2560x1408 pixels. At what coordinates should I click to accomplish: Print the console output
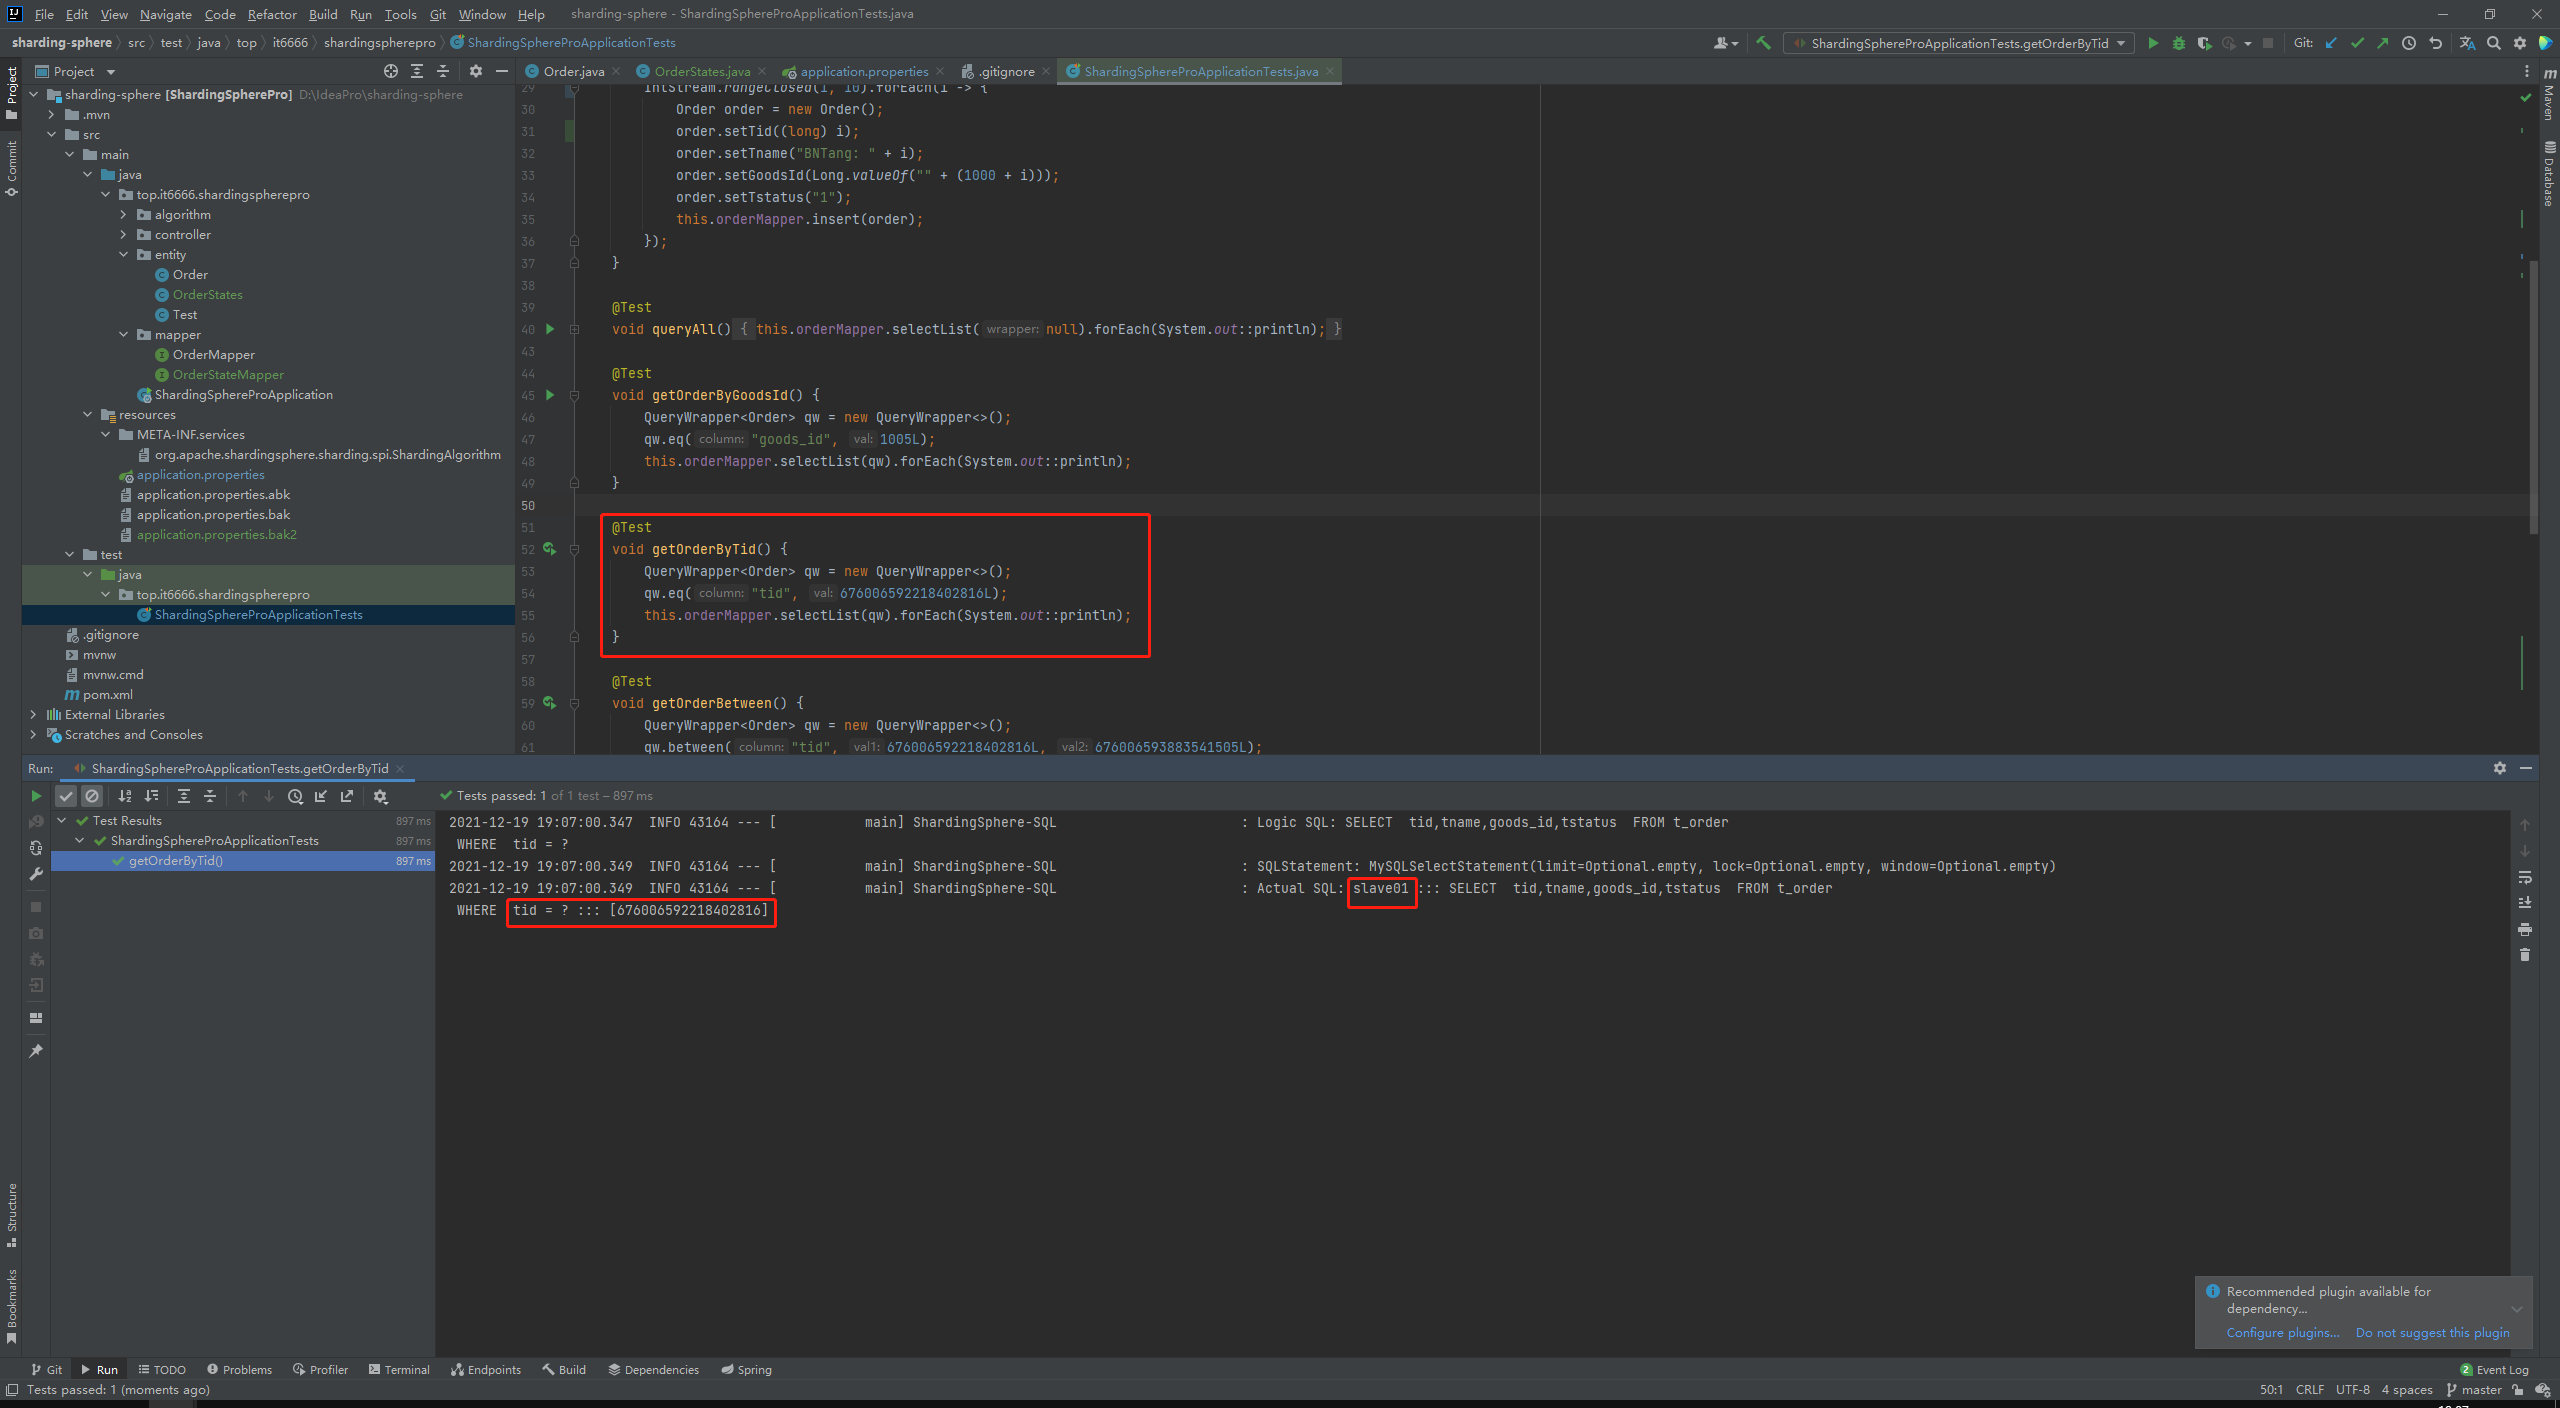pos(2525,929)
